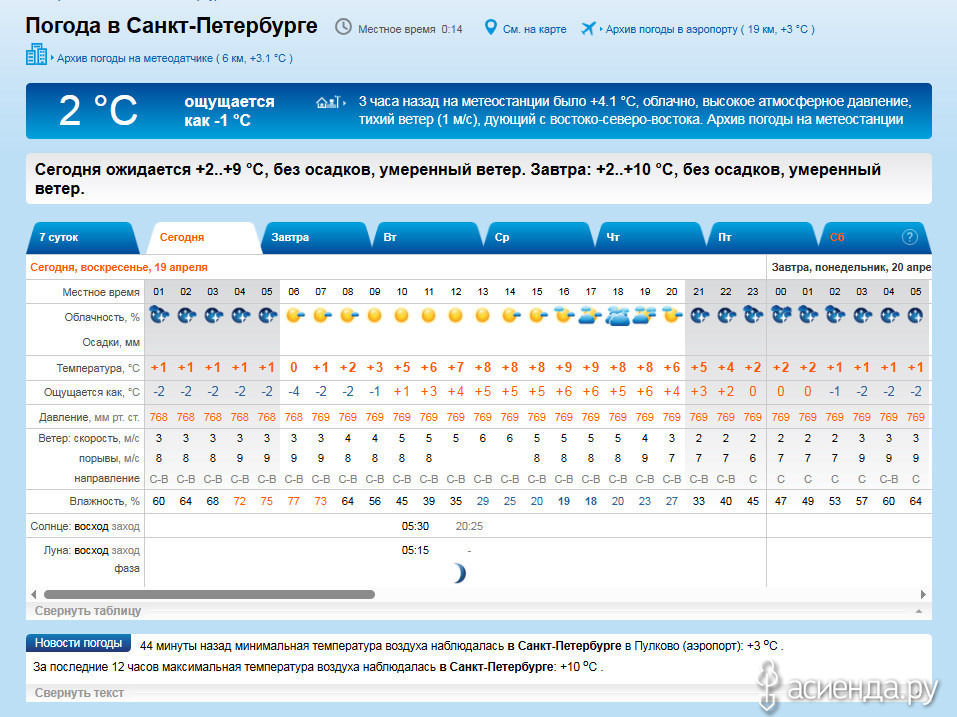Click the horizontal scrollbar thumb under the table

(208, 594)
